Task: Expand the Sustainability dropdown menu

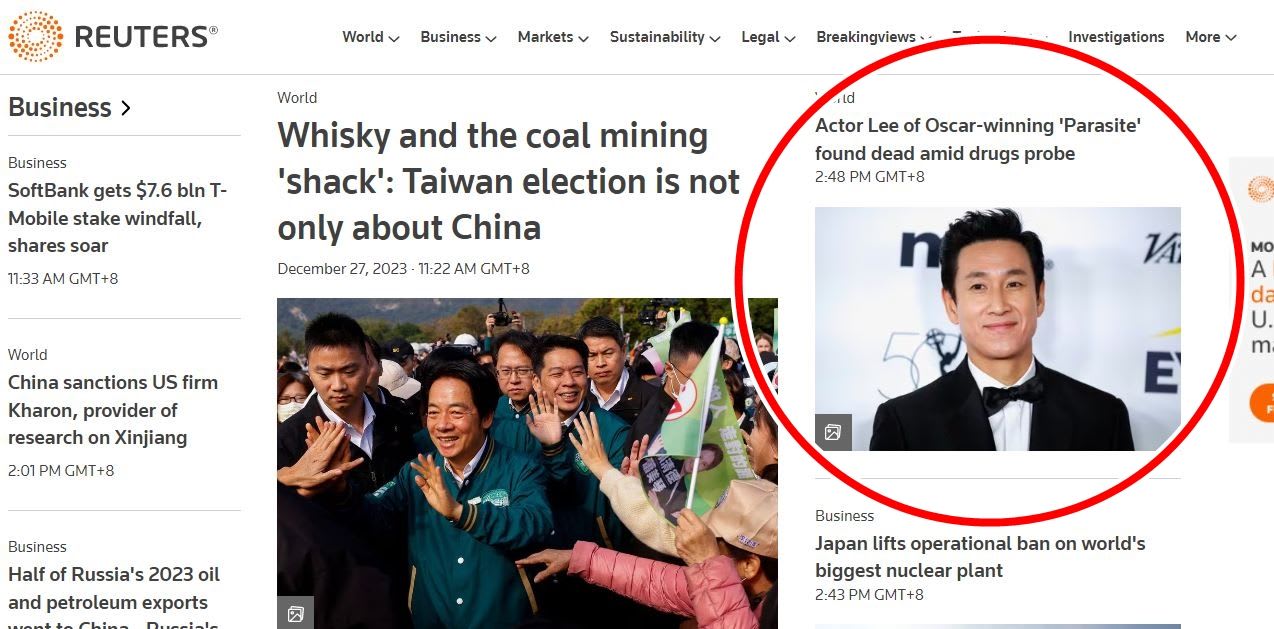Action: 665,37
